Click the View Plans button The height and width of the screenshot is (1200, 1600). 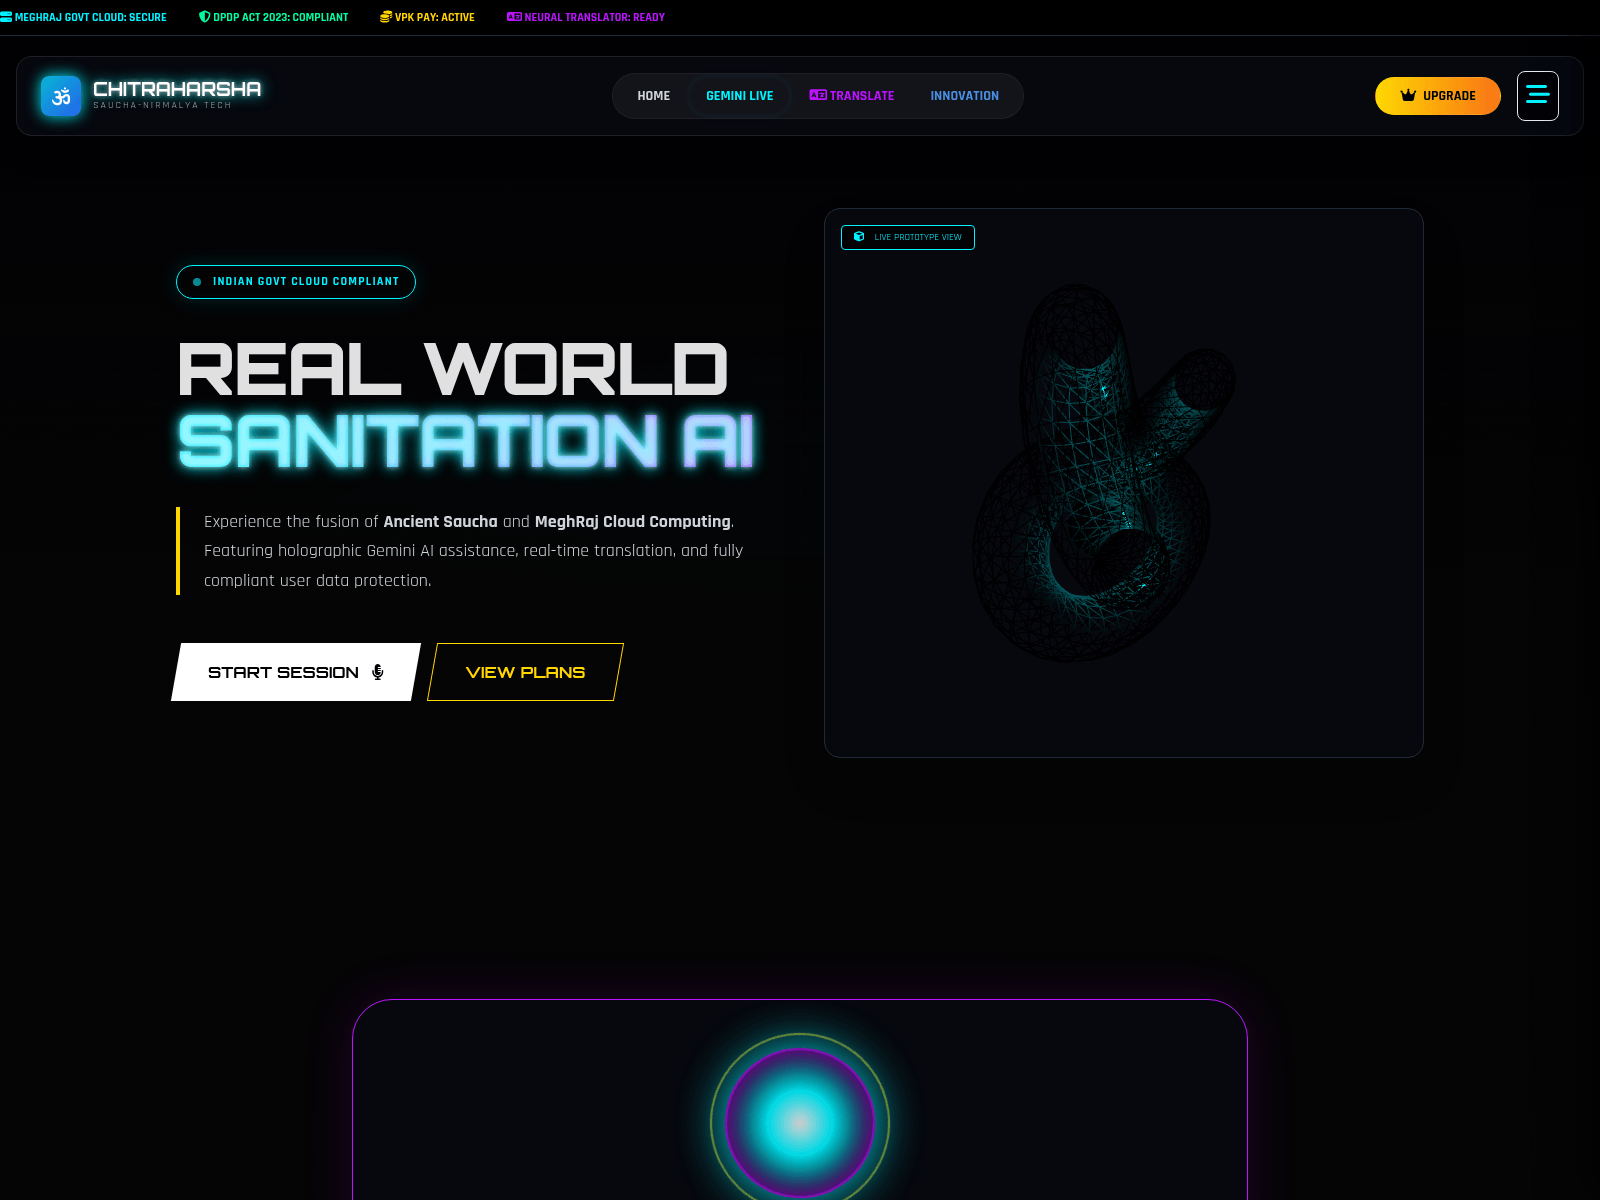525,672
